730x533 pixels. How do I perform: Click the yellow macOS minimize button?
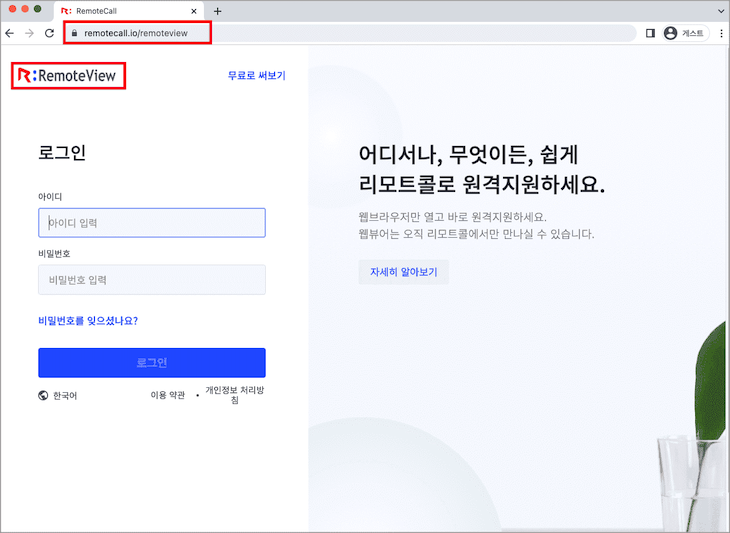coord(25,9)
